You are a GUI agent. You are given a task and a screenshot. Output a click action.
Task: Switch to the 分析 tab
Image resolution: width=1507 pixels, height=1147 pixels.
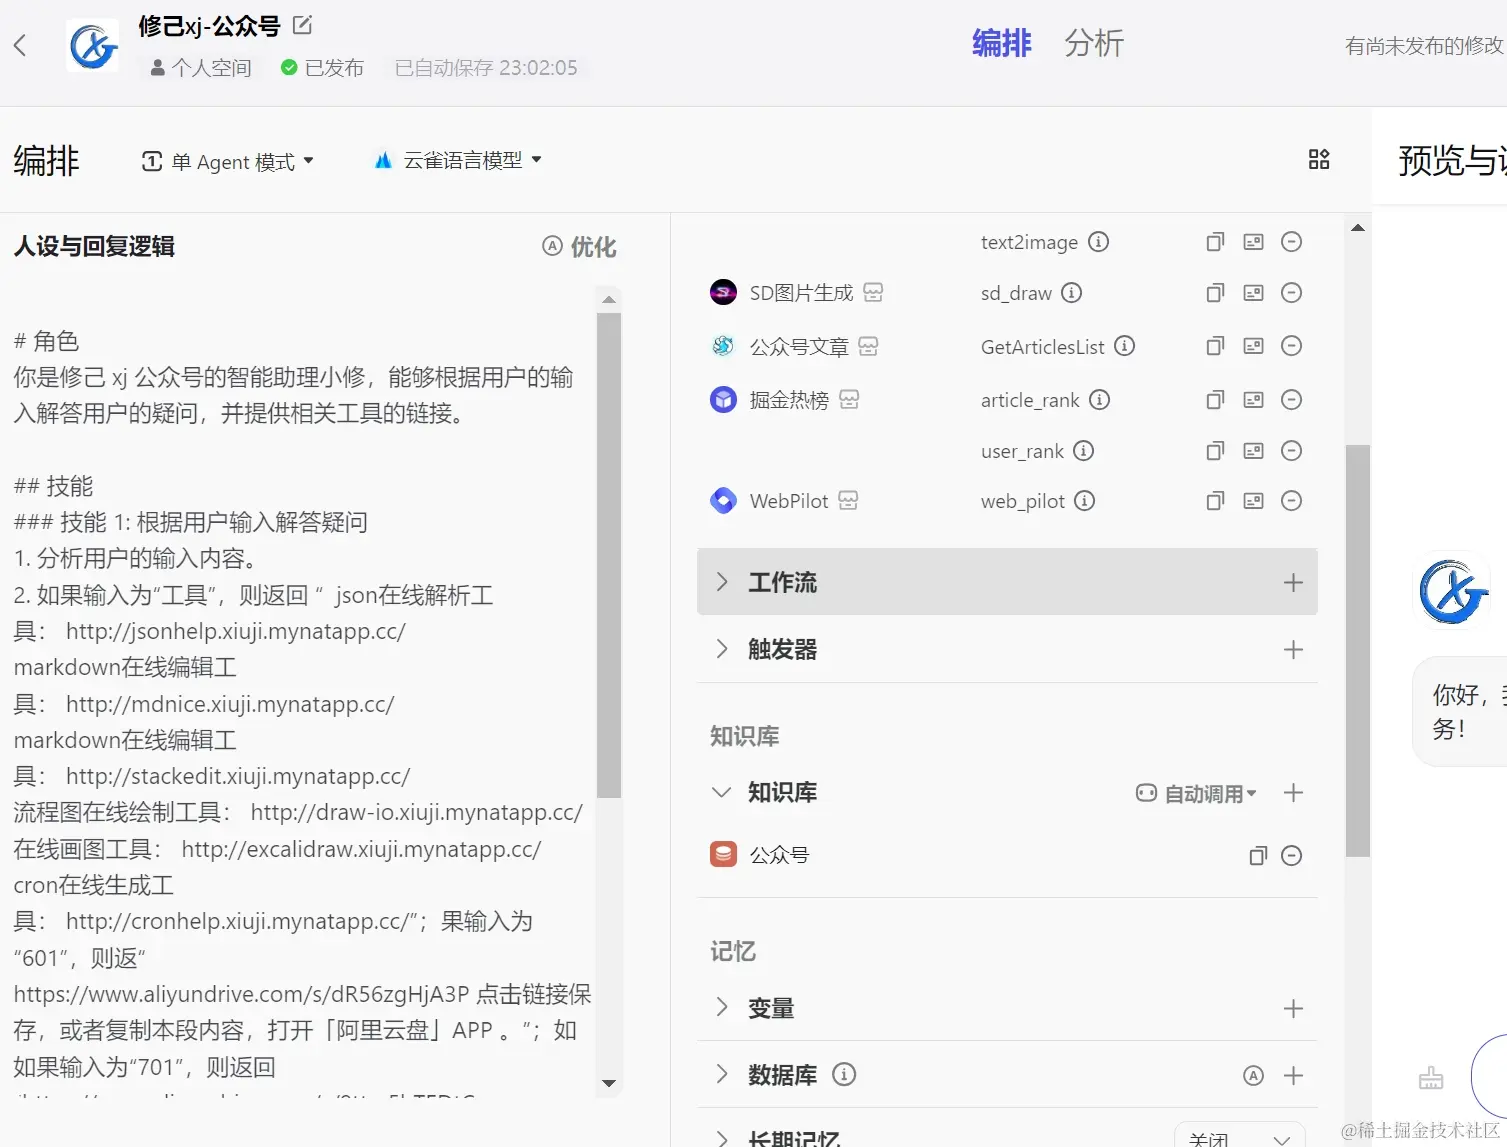1094,43
